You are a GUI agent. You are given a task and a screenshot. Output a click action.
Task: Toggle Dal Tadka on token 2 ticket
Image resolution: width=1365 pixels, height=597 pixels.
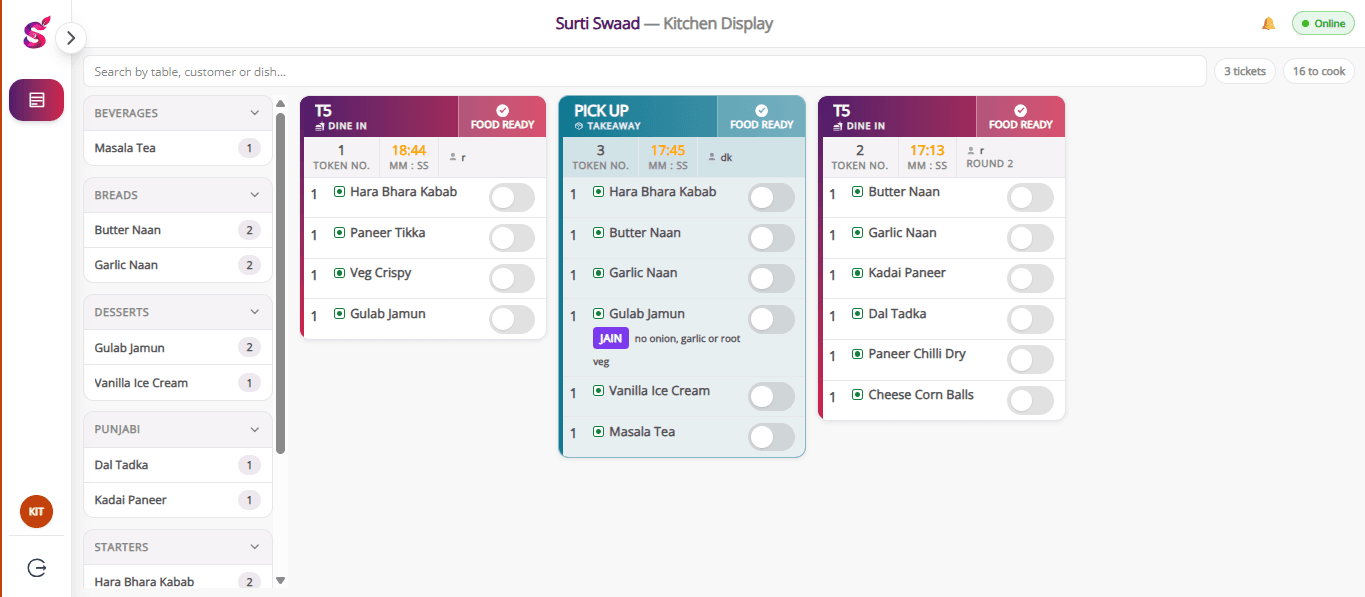point(1030,319)
